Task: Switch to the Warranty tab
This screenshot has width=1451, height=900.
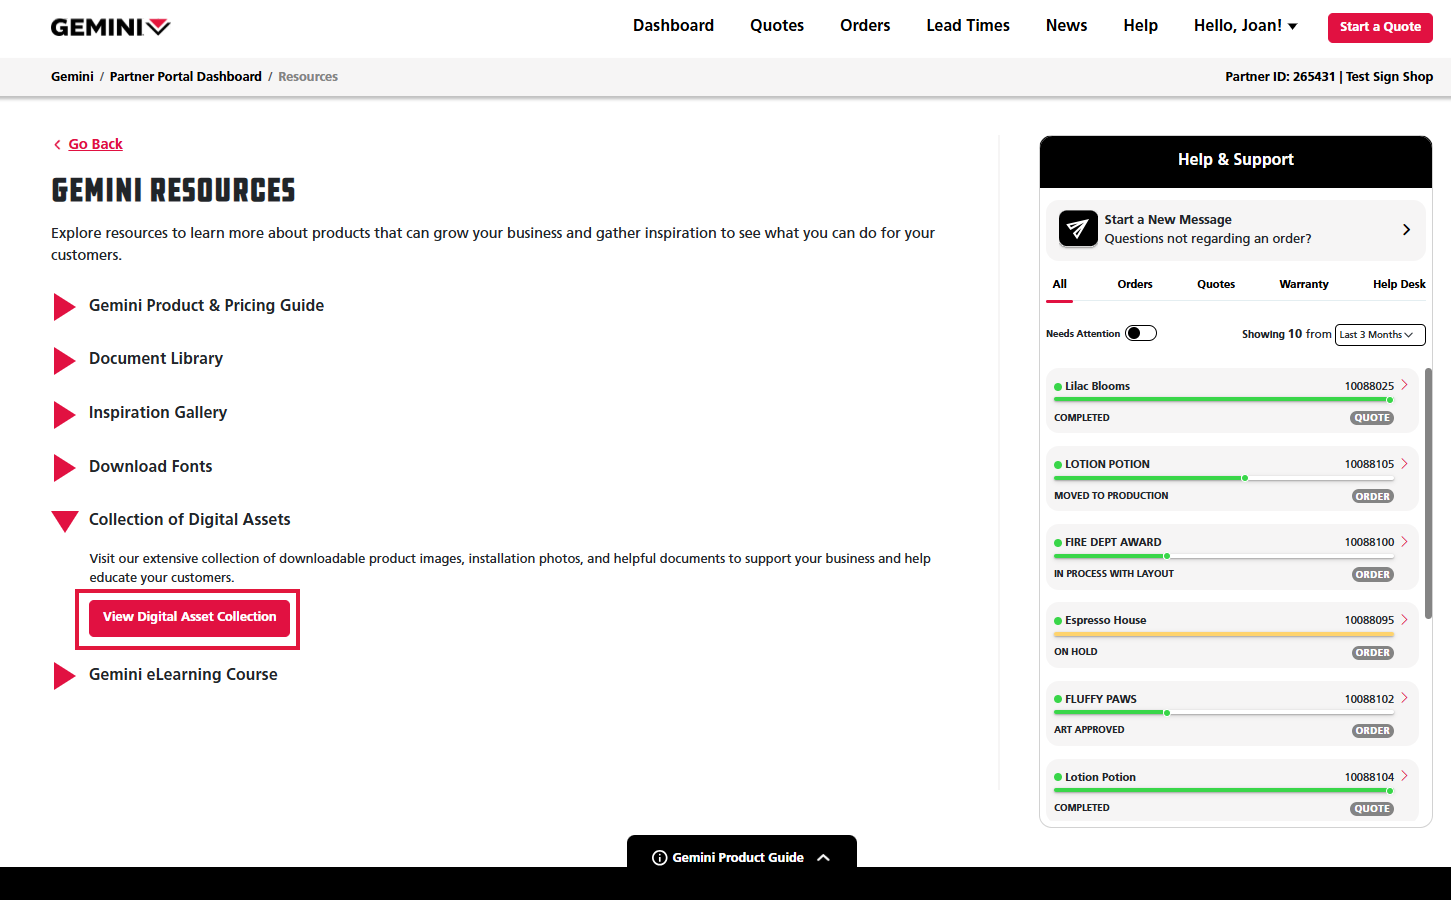Action: click(x=1303, y=284)
